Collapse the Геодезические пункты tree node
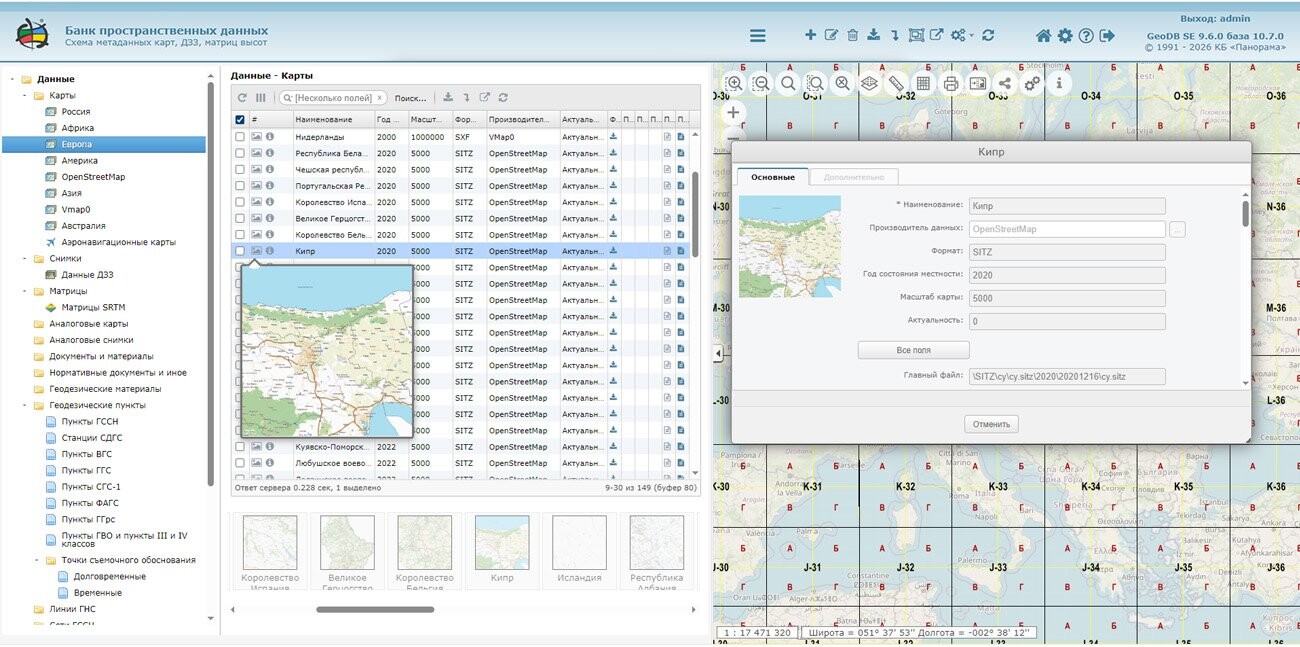The width and height of the screenshot is (1300, 647). coord(26,405)
